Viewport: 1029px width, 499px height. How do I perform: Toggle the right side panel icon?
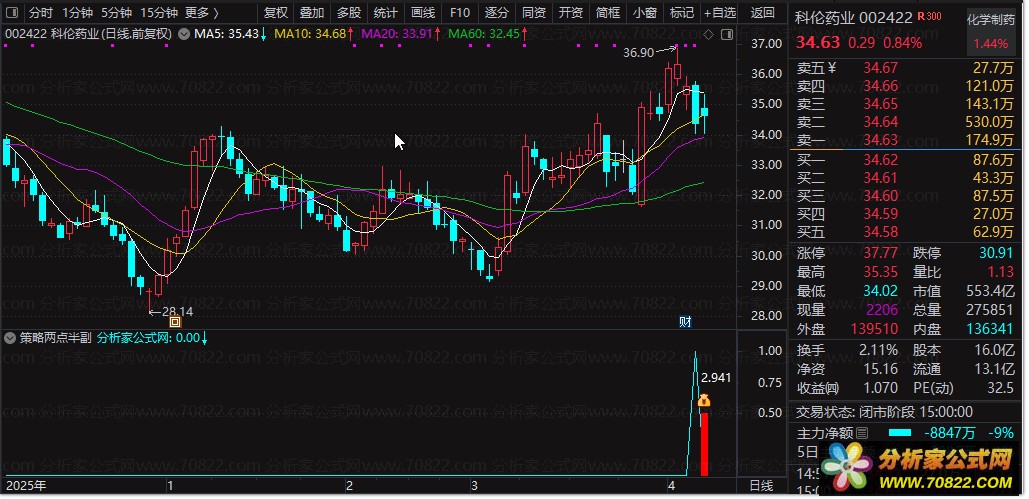click(x=726, y=34)
